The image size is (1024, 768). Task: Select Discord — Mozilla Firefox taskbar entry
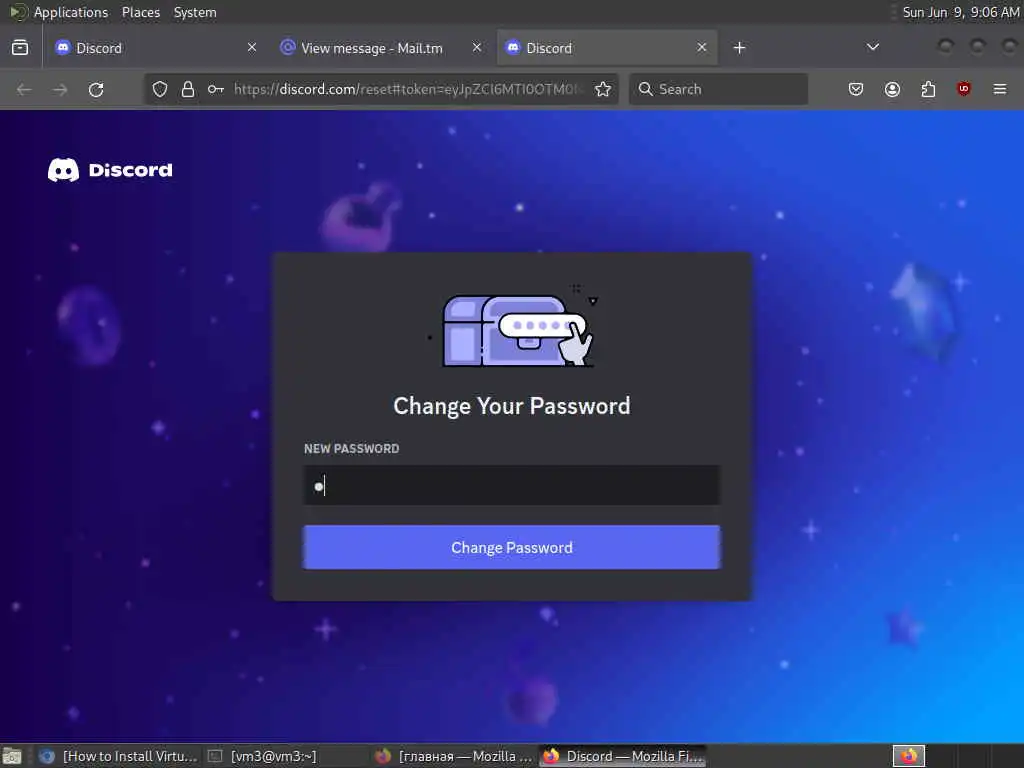pyautogui.click(x=624, y=756)
